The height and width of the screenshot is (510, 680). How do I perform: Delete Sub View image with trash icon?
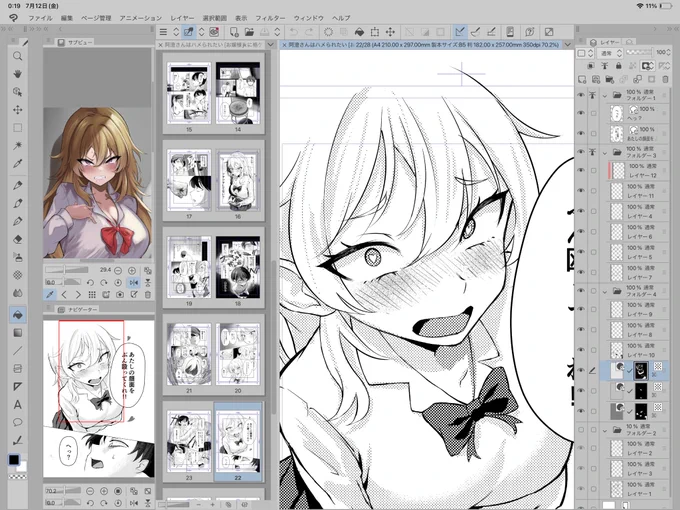click(147, 295)
